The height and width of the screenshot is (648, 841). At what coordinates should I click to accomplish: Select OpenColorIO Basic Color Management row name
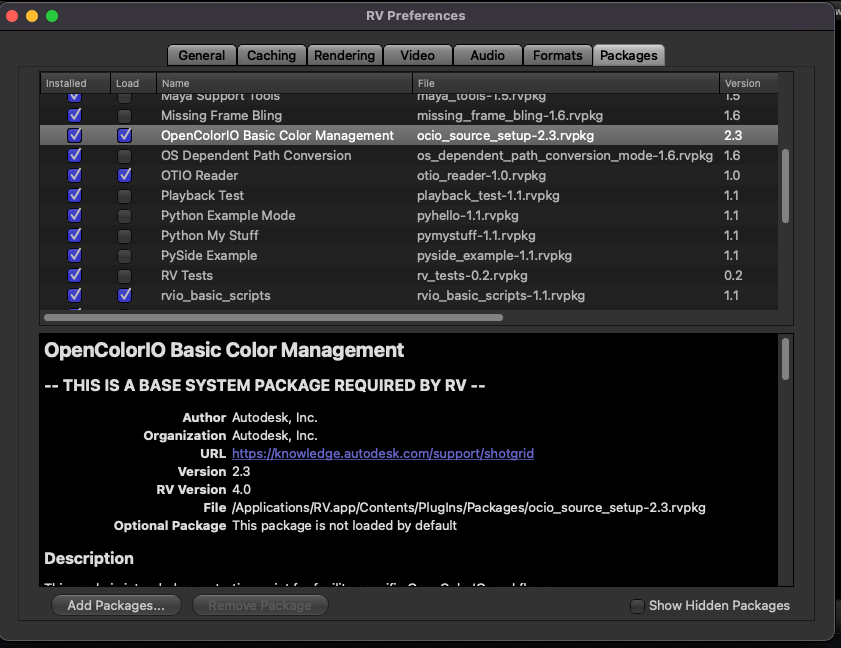[x=277, y=136]
